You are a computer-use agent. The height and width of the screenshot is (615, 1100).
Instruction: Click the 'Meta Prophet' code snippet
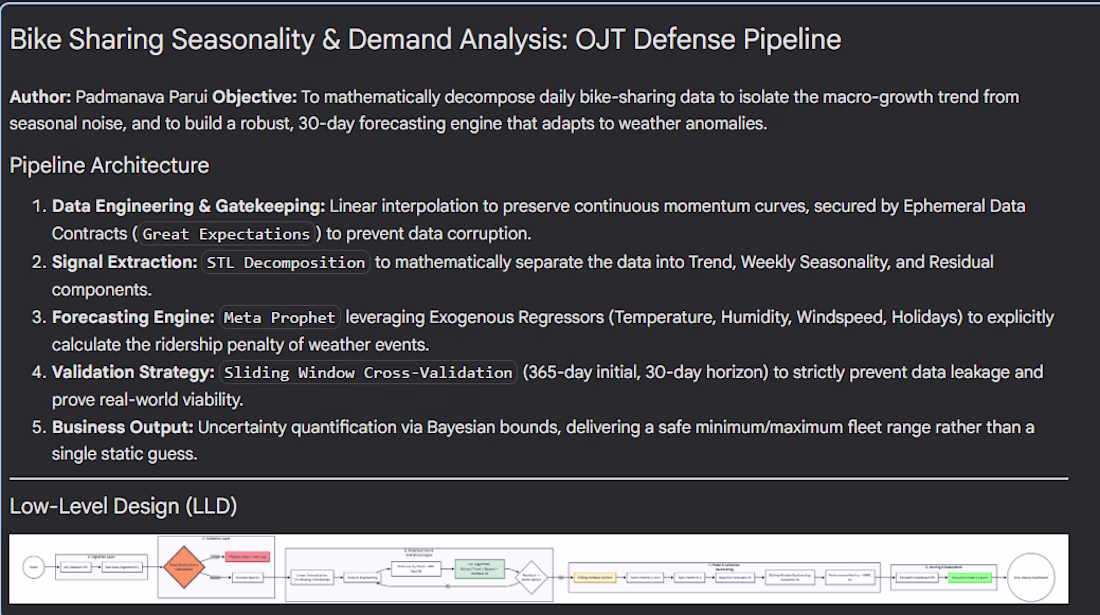pos(279,317)
